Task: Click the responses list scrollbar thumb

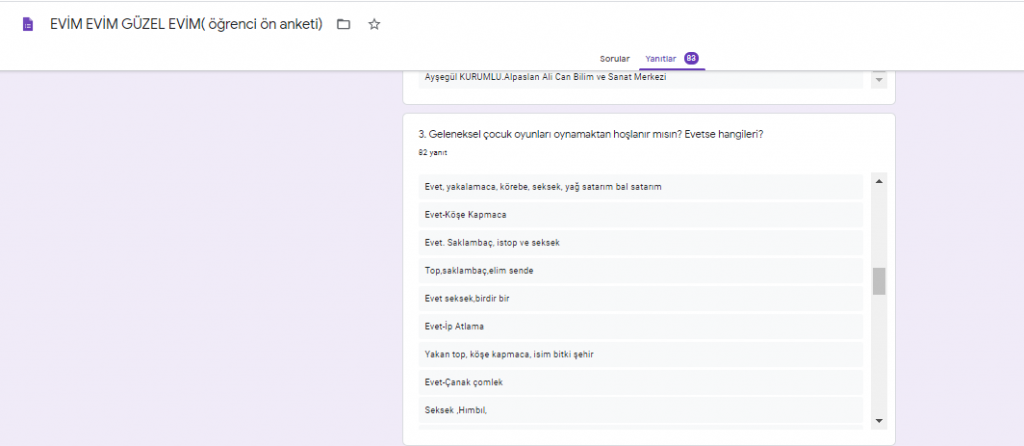Action: (879, 281)
